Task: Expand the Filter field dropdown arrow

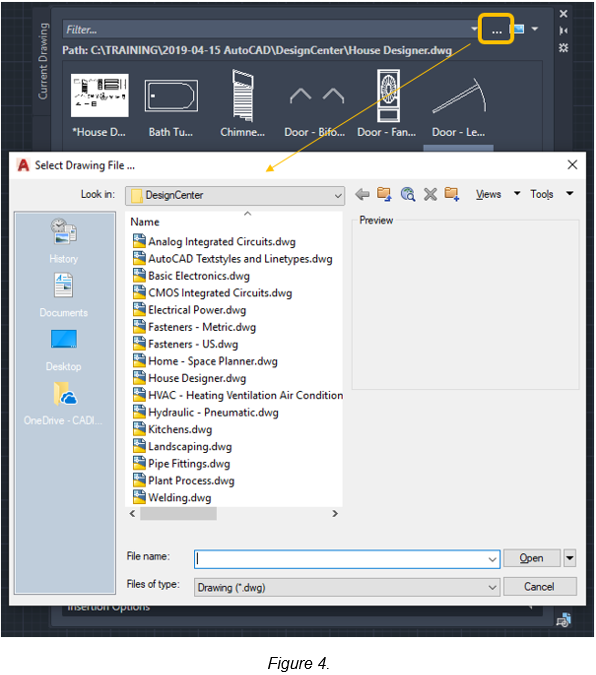Action: pos(474,29)
